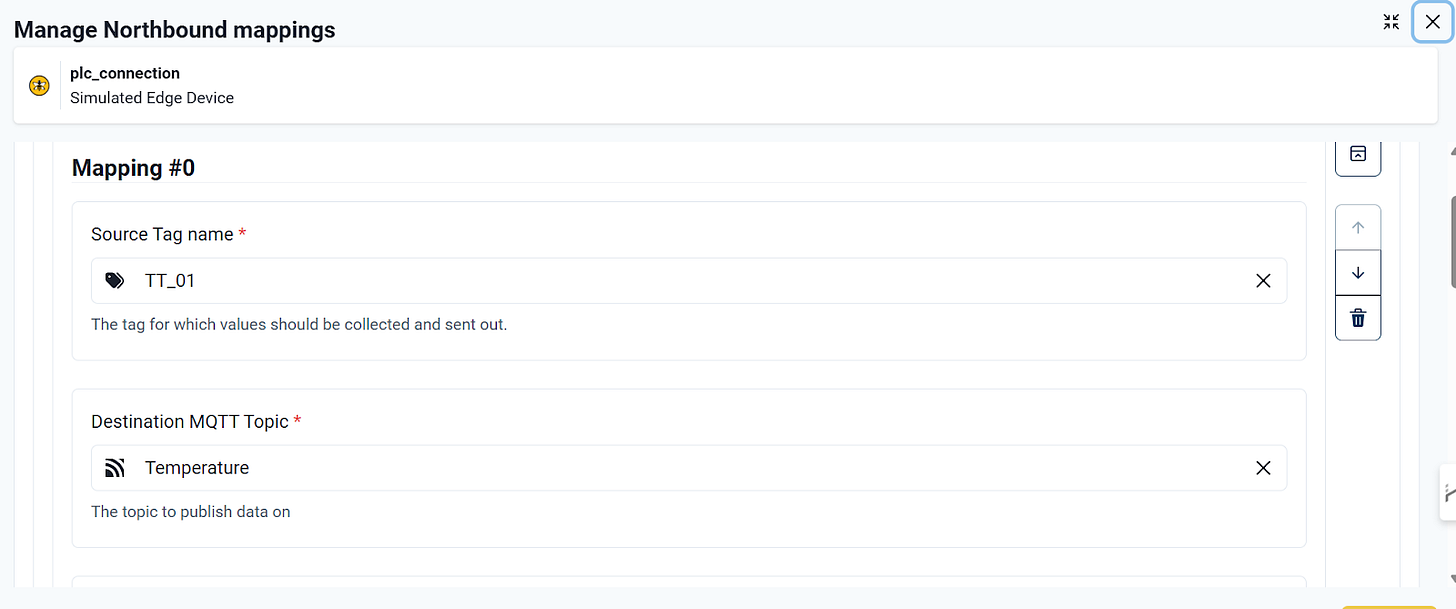This screenshot has height=609, width=1456.
Task: Clear the Destination MQTT Topic Temperature value
Action: coord(1263,468)
